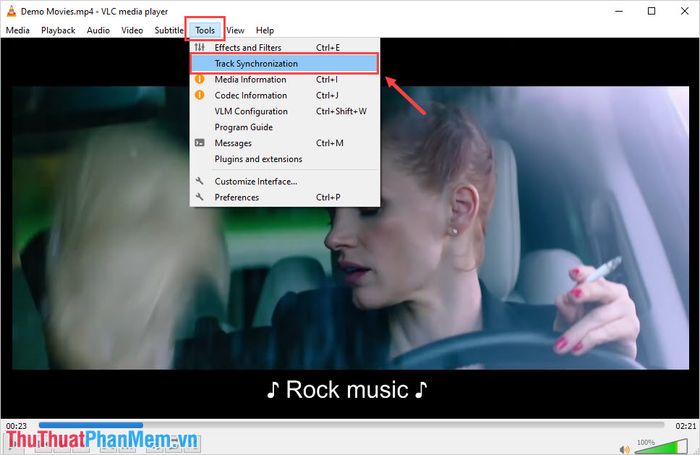Viewport: 700px width, 455px height.
Task: Open Media Information from Tools menu
Action: pyautogui.click(x=285, y=79)
